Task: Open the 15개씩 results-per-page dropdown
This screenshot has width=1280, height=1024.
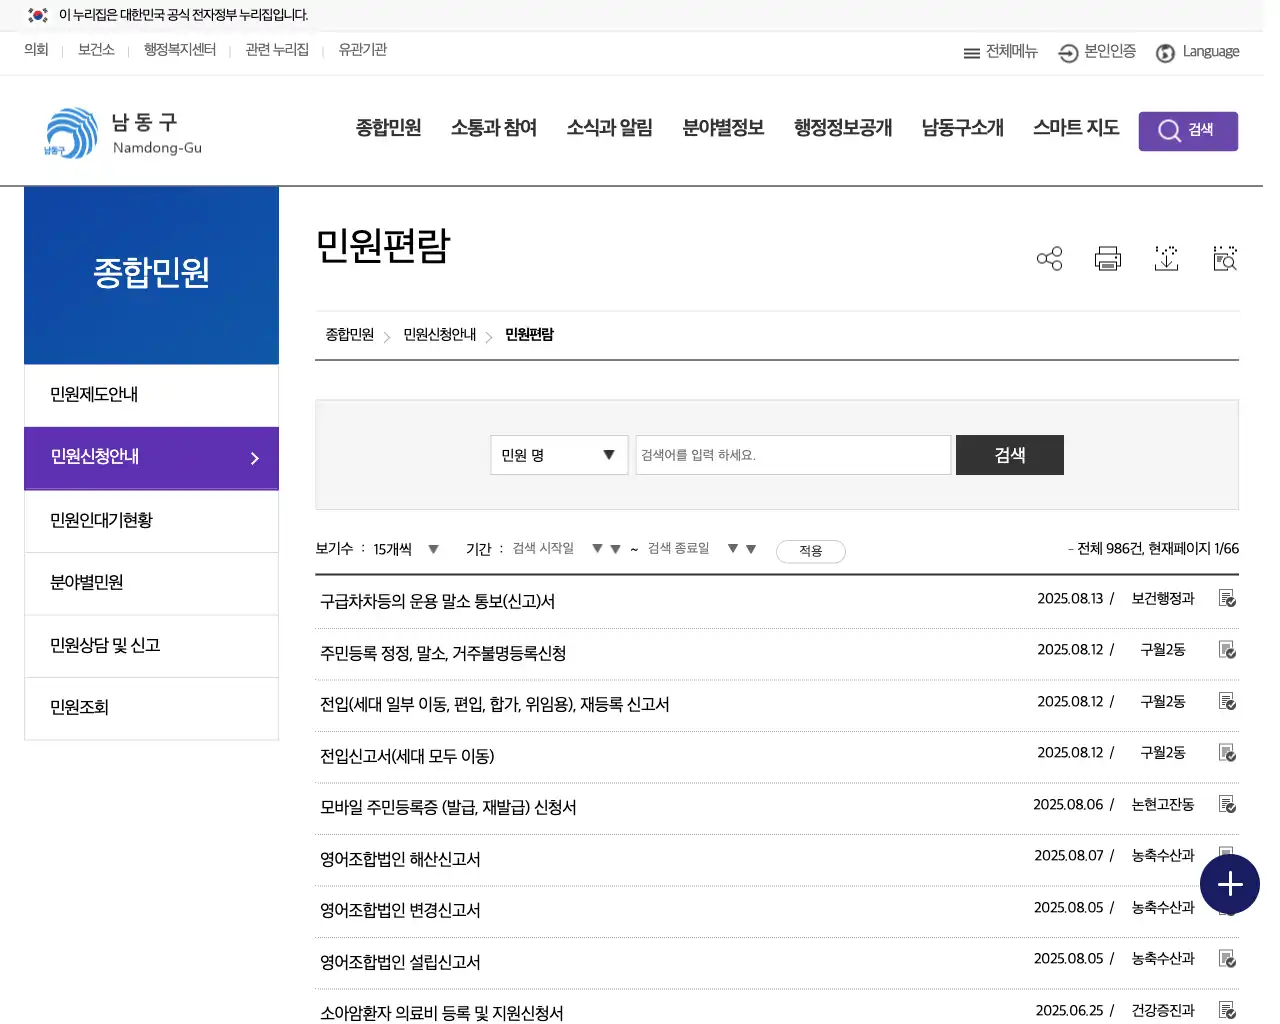Action: [x=413, y=548]
